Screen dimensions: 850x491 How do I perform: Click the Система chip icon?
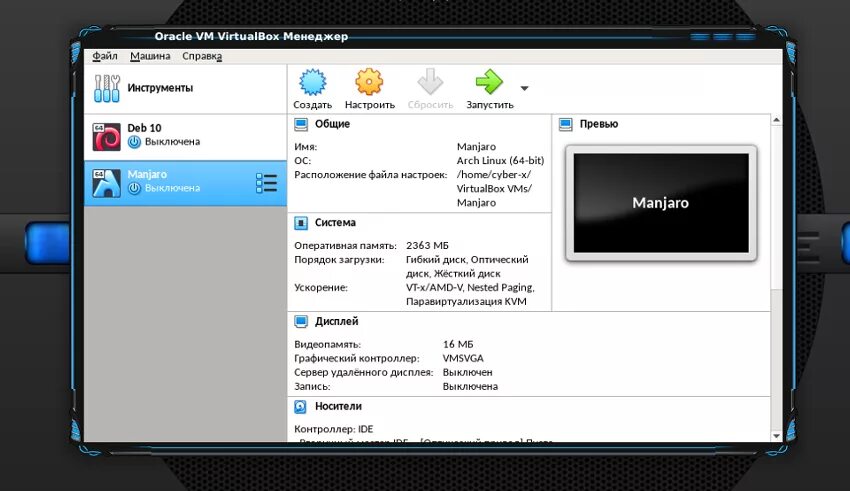click(x=301, y=223)
